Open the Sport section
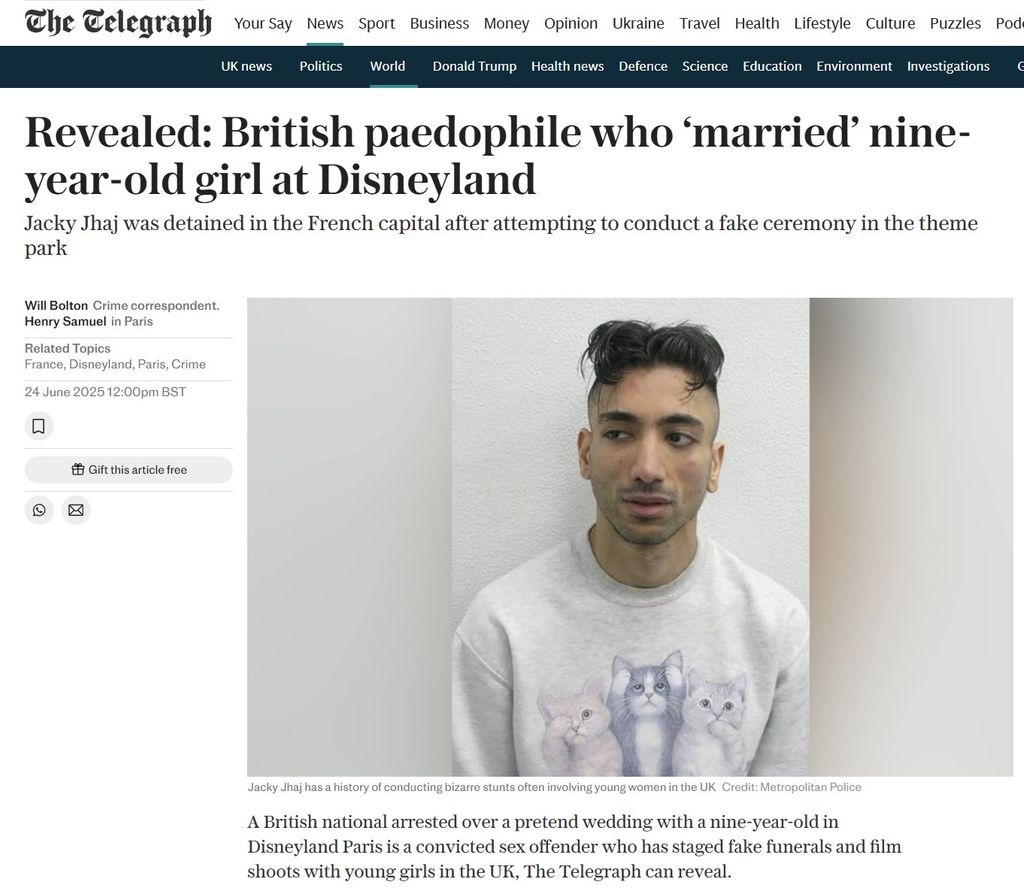This screenshot has width=1024, height=888. (376, 24)
